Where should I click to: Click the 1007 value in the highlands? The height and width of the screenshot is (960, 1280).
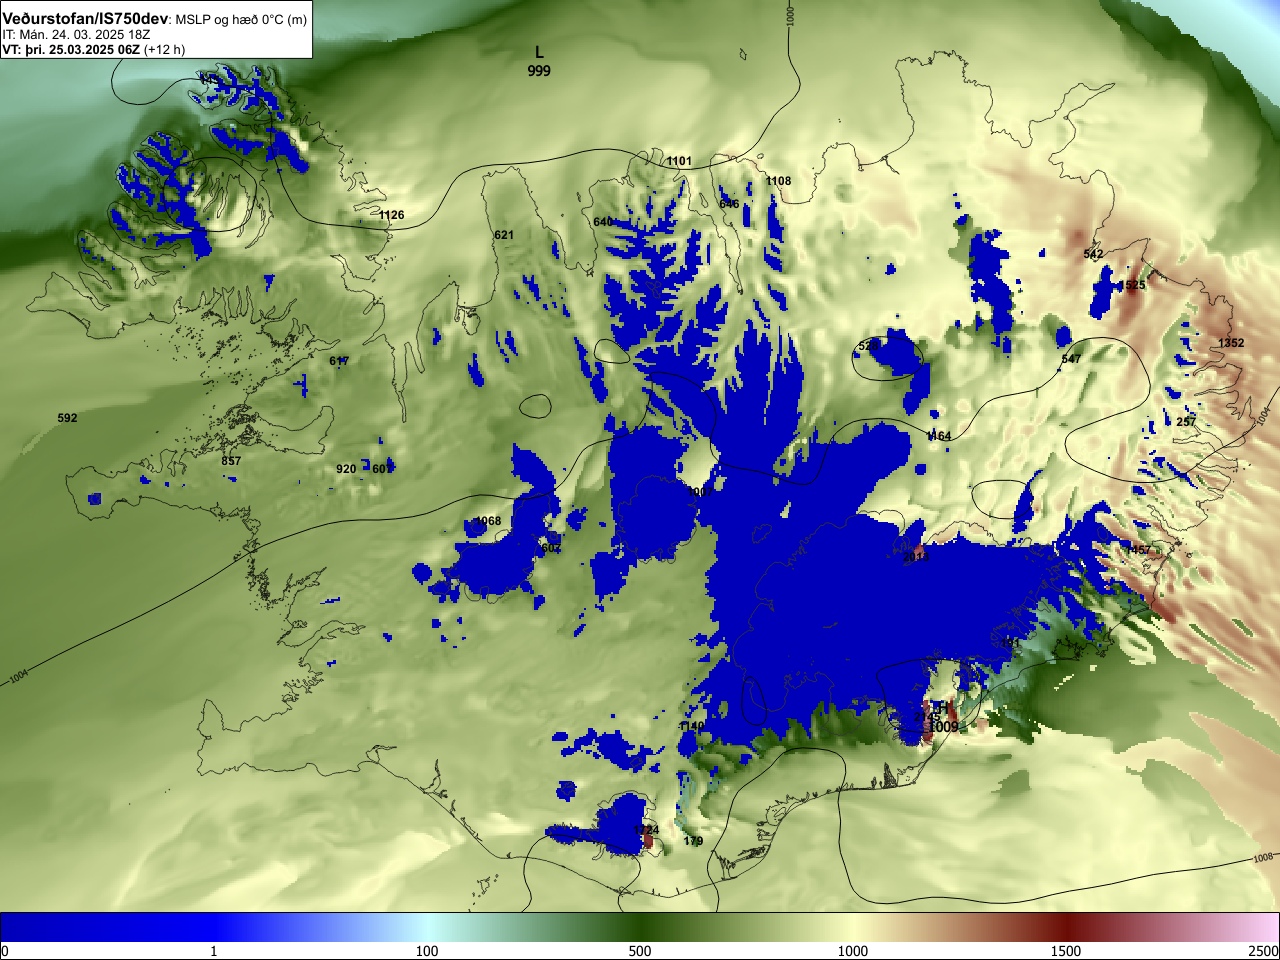(700, 492)
